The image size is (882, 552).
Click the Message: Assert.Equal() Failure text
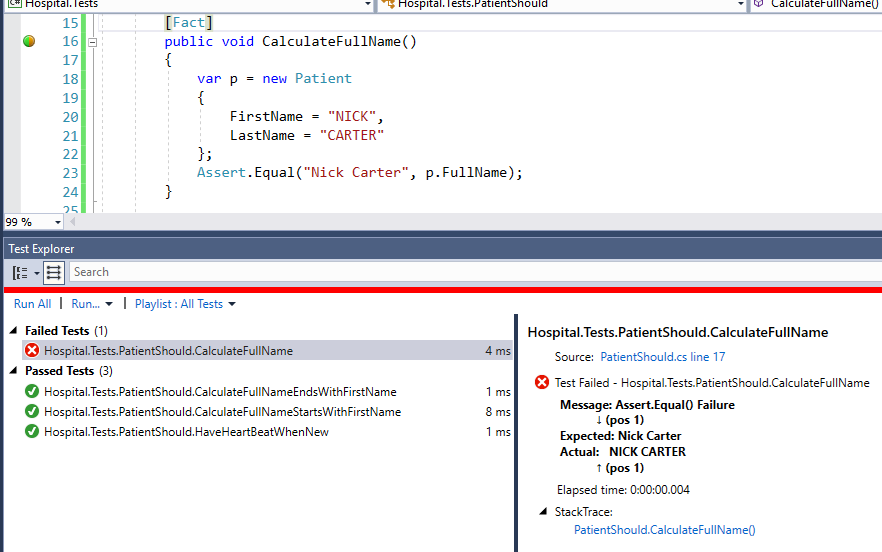647,405
